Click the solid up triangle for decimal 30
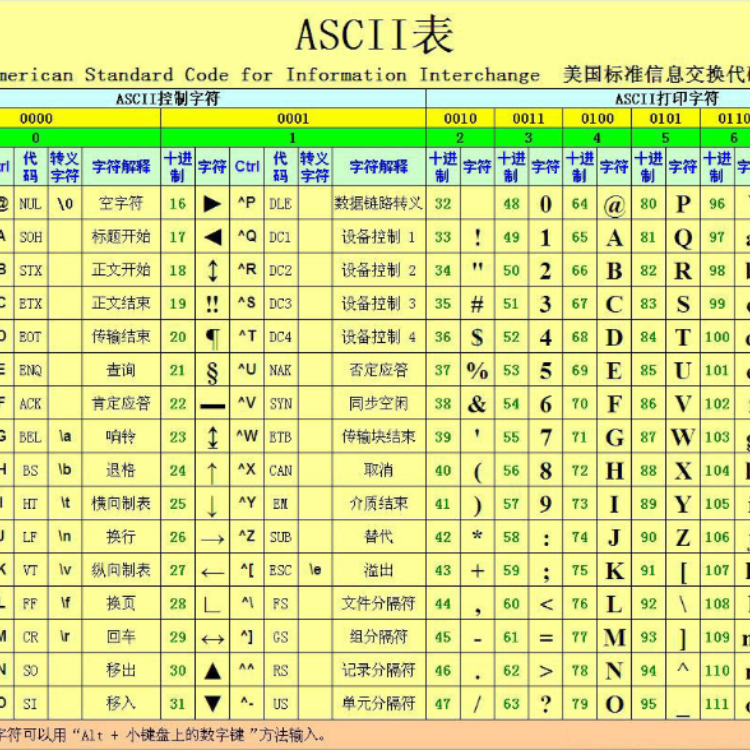The image size is (750, 750). pyautogui.click(x=212, y=671)
